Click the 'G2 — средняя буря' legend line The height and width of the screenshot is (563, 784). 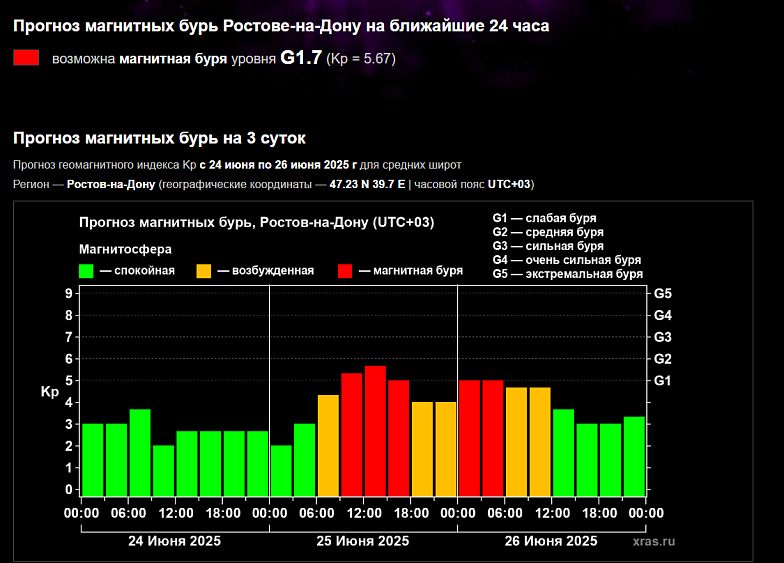[x=548, y=232]
